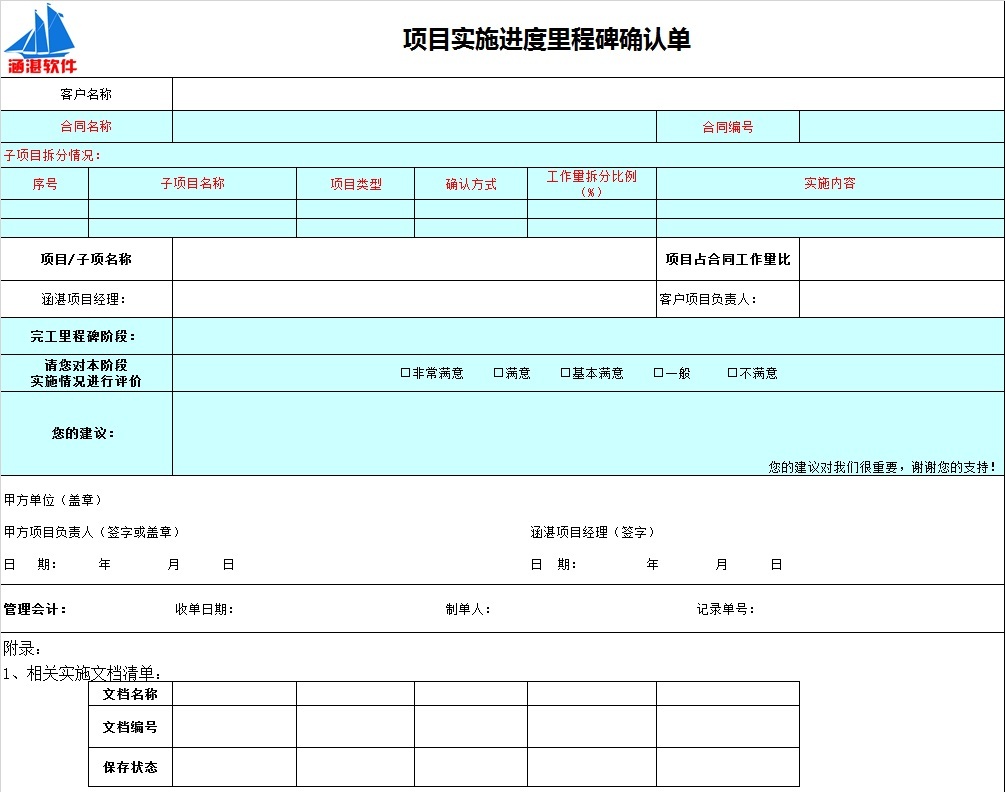1005x792 pixels.
Task: Select the field beside 客户项目负责人
Action: pyautogui.click(x=900, y=299)
